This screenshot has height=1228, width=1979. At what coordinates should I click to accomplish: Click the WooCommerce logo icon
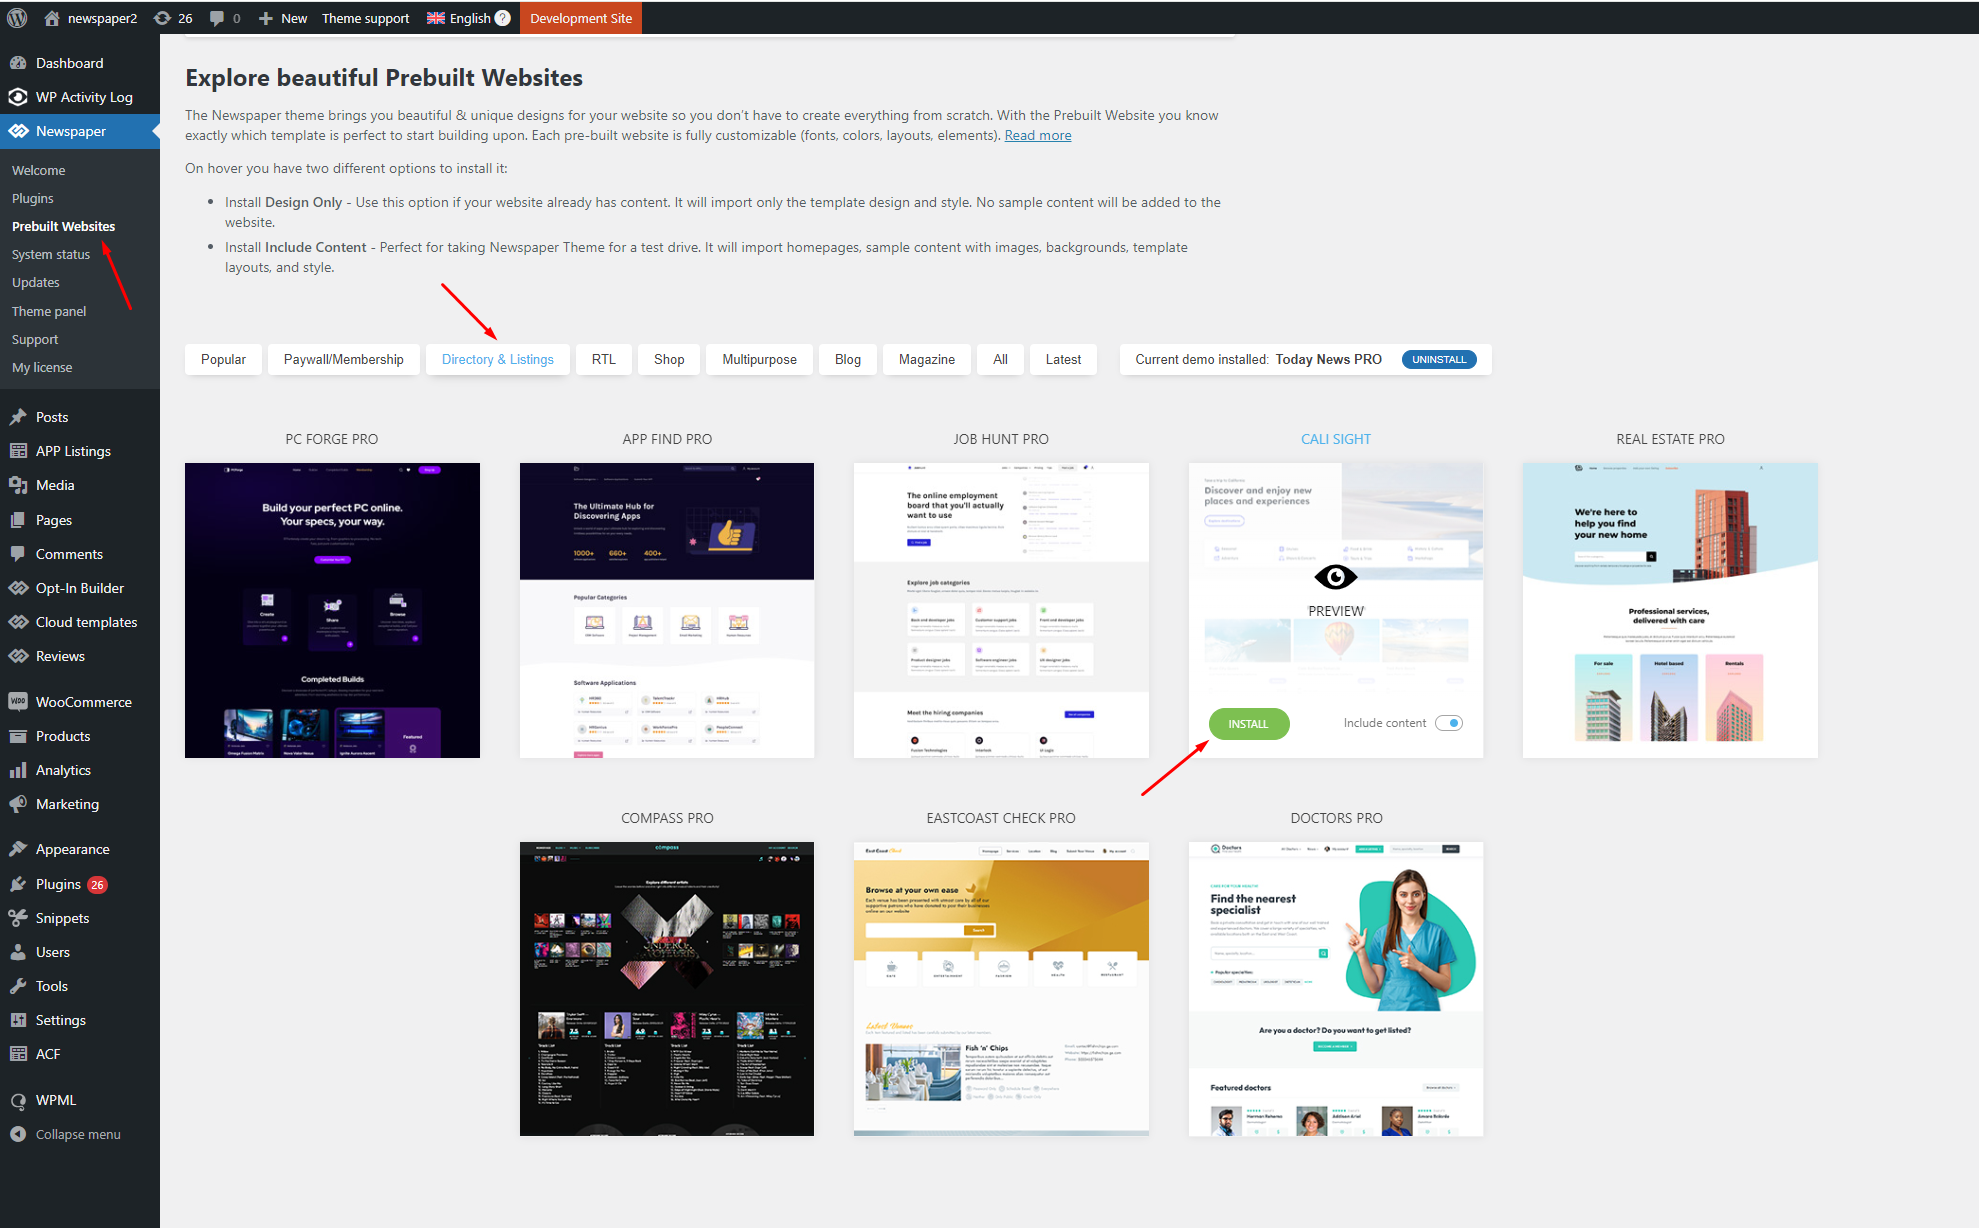[18, 702]
